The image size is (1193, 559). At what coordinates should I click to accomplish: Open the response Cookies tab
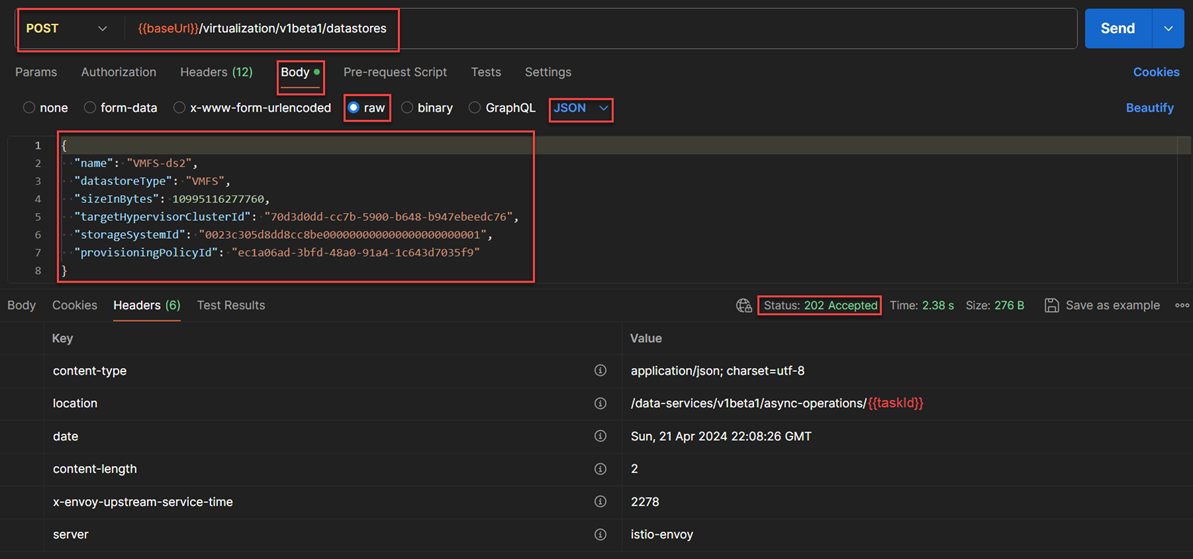pyautogui.click(x=75, y=305)
